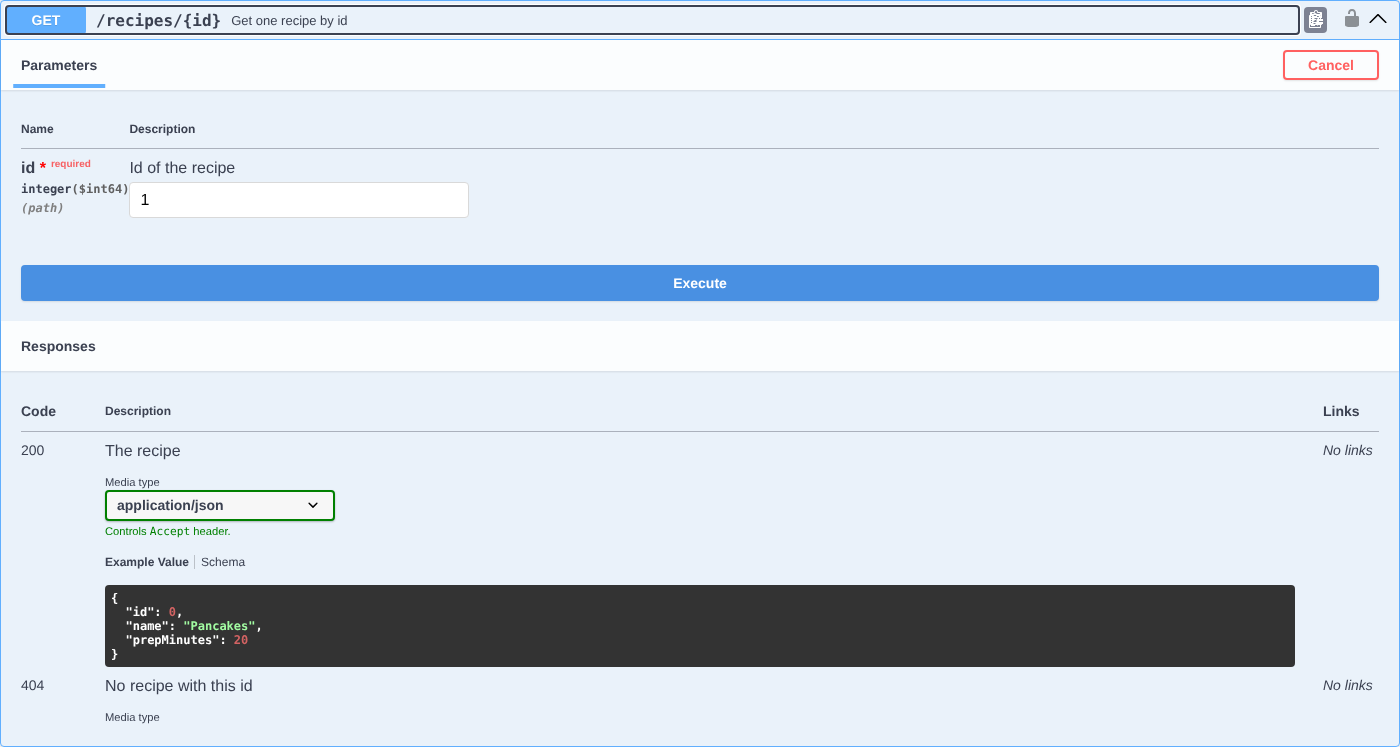Click the 200 response code
1400x747 pixels.
[33, 451]
